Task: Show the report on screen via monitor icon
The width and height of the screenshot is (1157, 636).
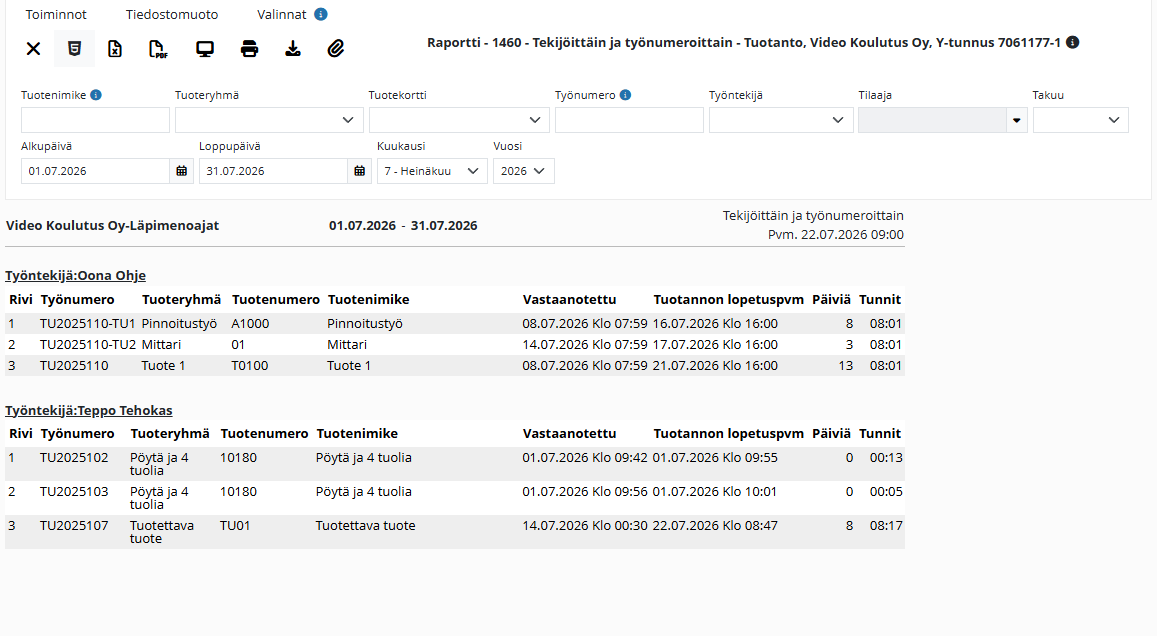Action: (204, 49)
